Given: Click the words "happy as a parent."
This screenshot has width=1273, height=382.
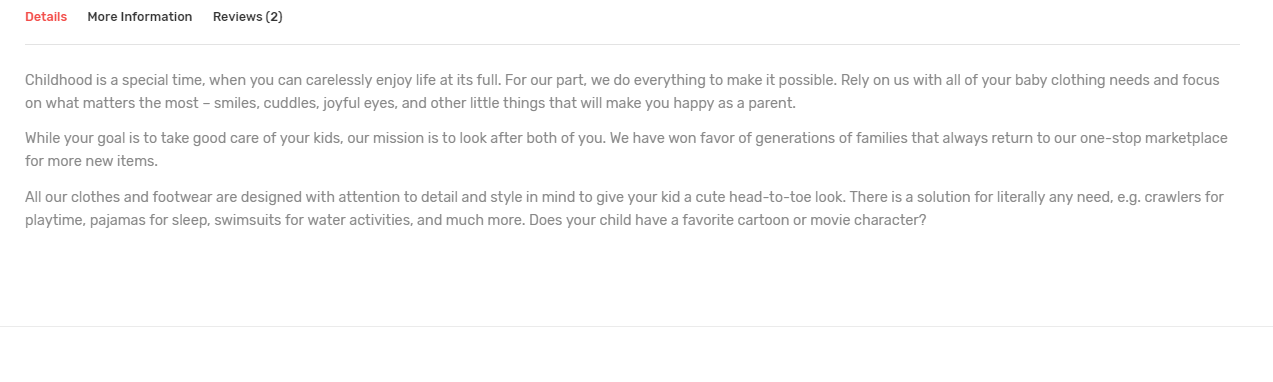Looking at the screenshot, I should [736, 103].
